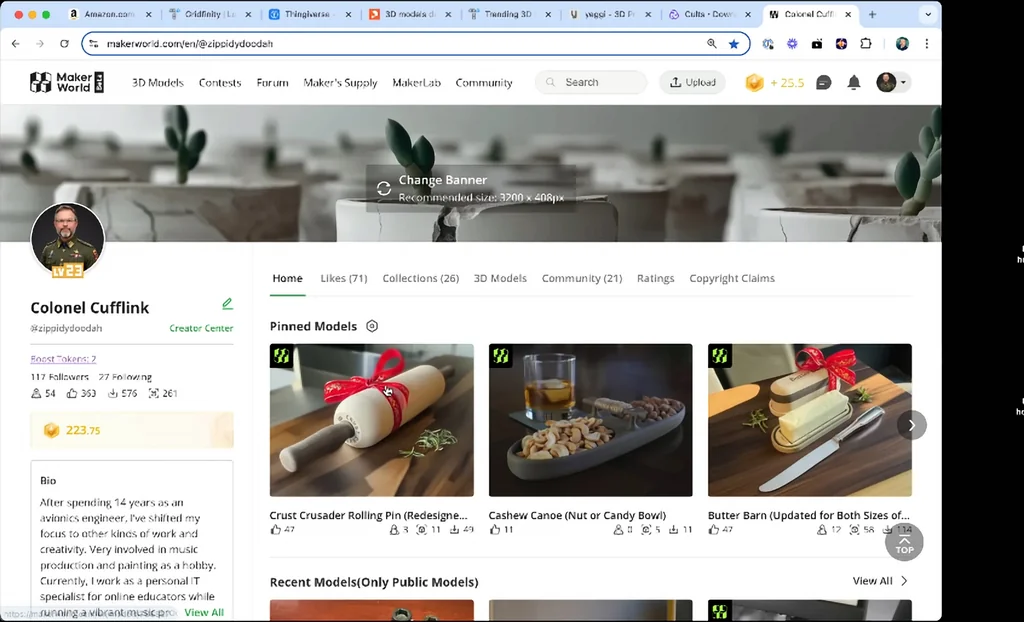Screen dimensions: 1024x622
Task: Click the Change Banner button
Action: coord(471,188)
